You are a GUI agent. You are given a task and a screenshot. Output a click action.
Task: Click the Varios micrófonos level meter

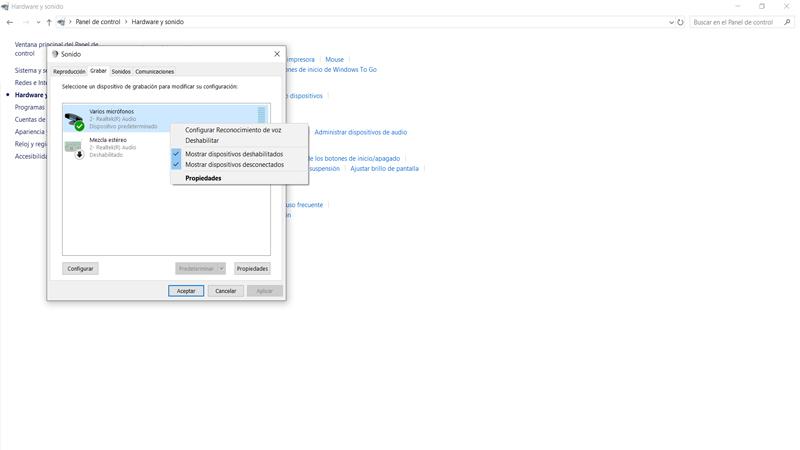(x=261, y=115)
